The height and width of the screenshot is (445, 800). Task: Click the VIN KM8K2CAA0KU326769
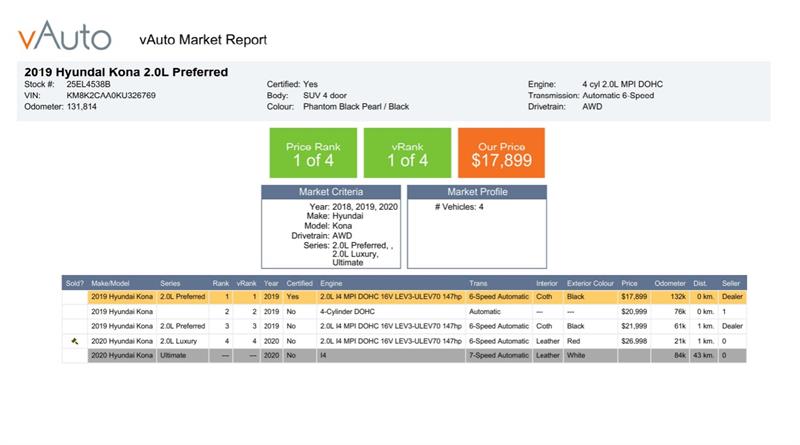click(x=111, y=95)
